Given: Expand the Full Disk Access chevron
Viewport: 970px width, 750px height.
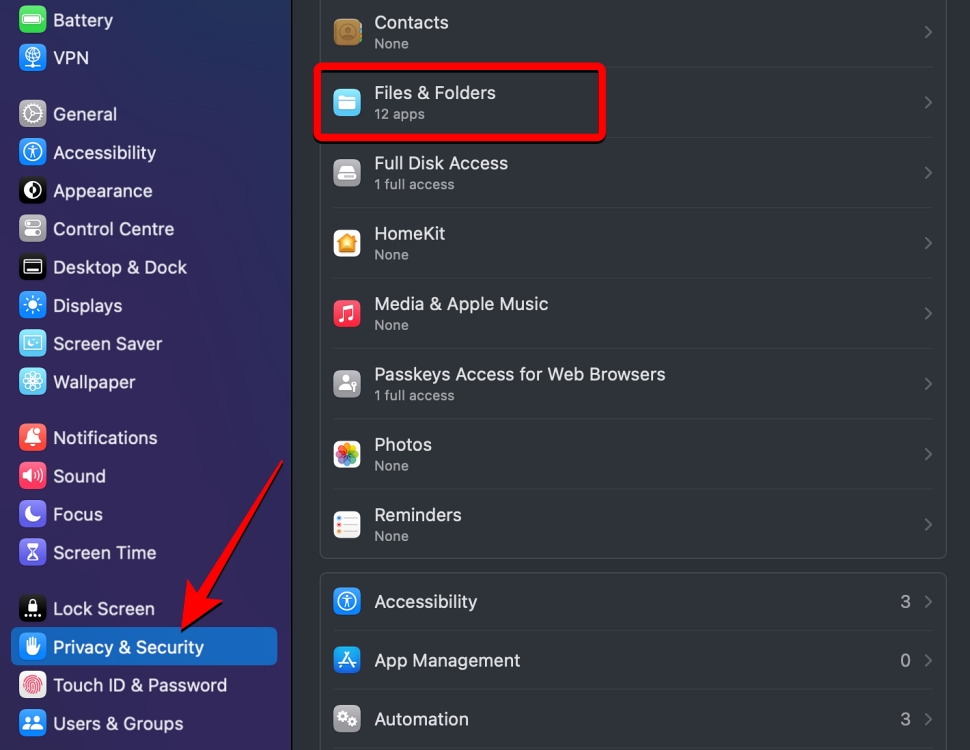Looking at the screenshot, I should (928, 173).
